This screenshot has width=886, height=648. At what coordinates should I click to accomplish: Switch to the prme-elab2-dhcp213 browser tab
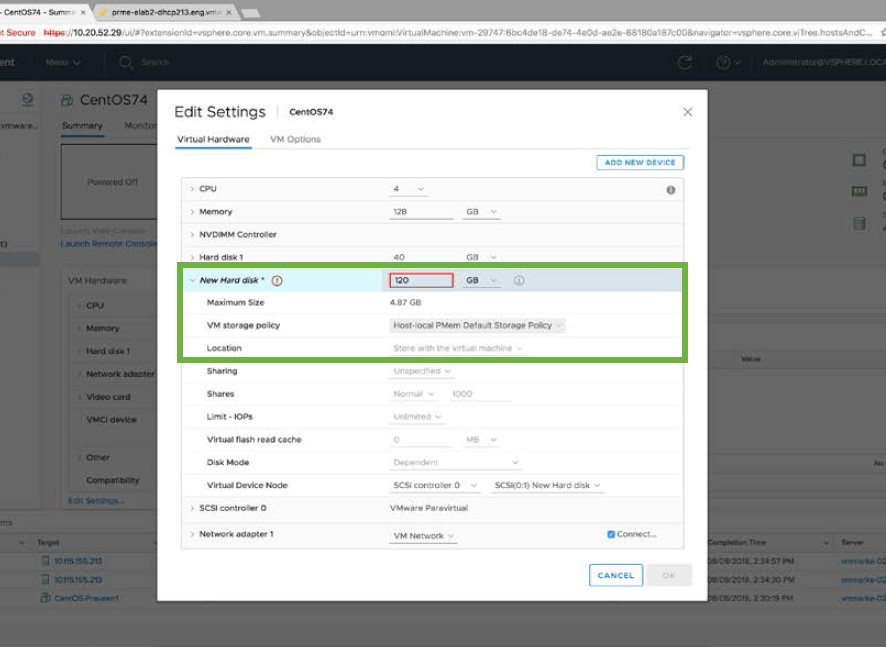coord(165,12)
